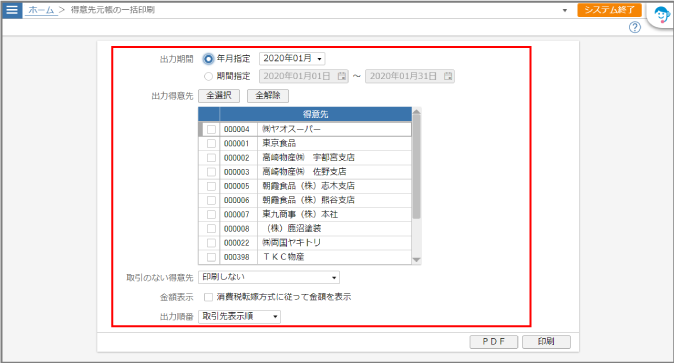Click the システム終了 button

click(x=609, y=10)
